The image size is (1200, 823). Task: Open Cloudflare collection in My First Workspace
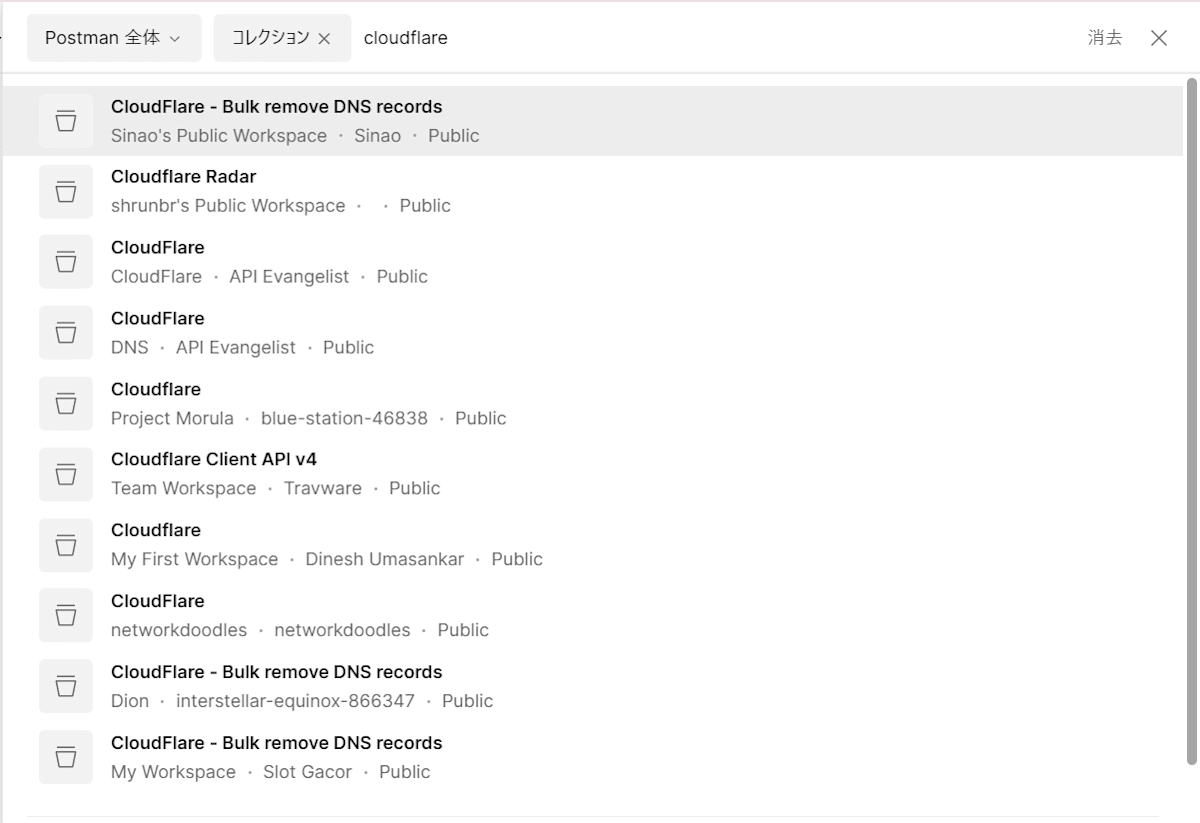[x=592, y=545]
